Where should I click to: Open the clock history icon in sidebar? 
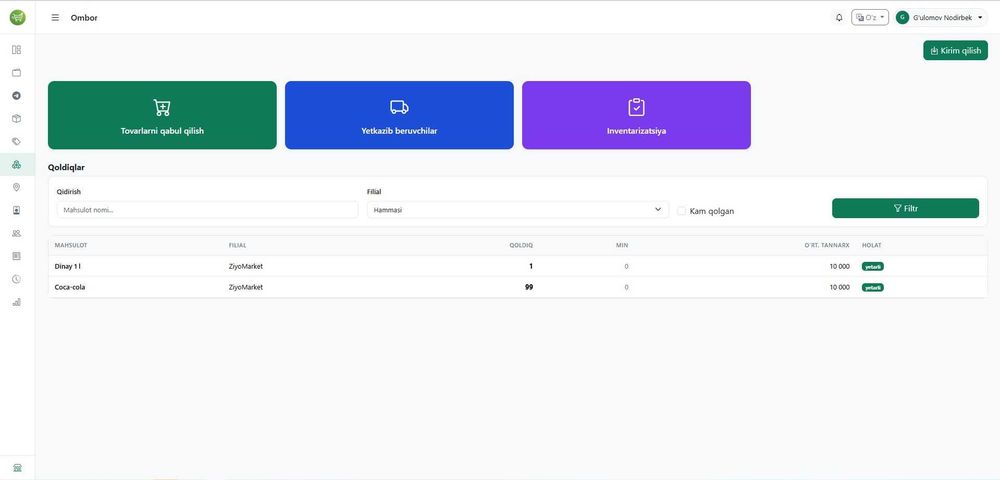point(17,279)
